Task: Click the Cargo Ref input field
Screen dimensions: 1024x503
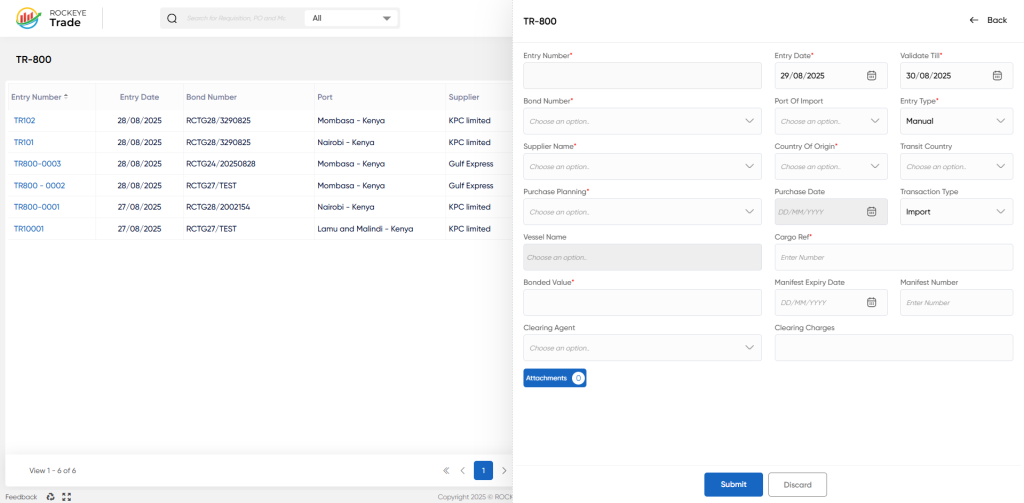Action: coord(893,257)
